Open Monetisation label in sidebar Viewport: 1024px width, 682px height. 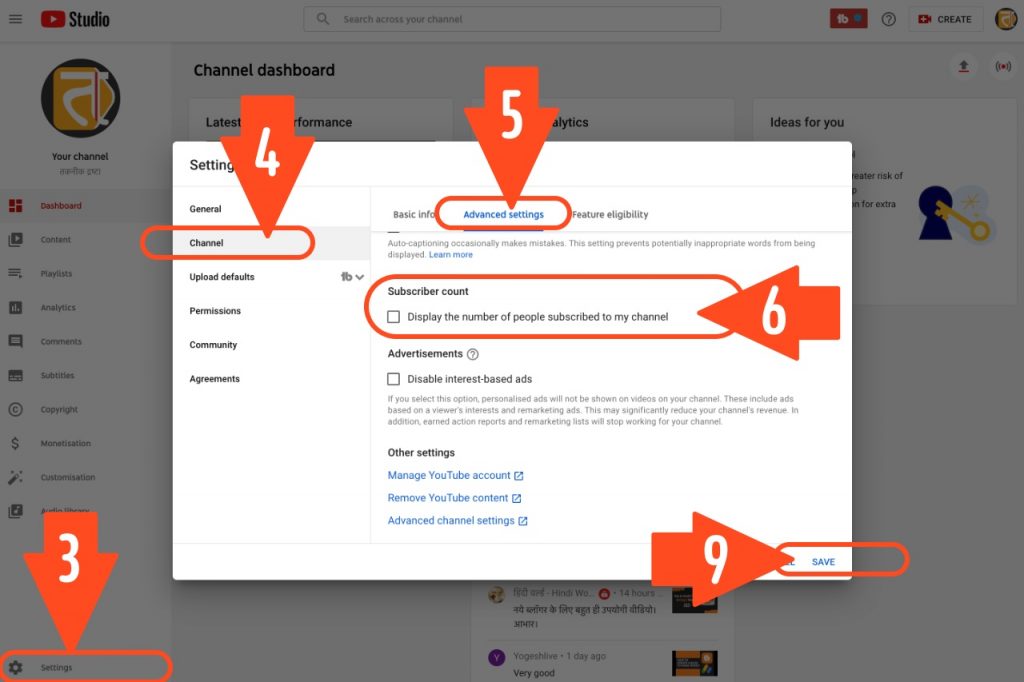(66, 444)
